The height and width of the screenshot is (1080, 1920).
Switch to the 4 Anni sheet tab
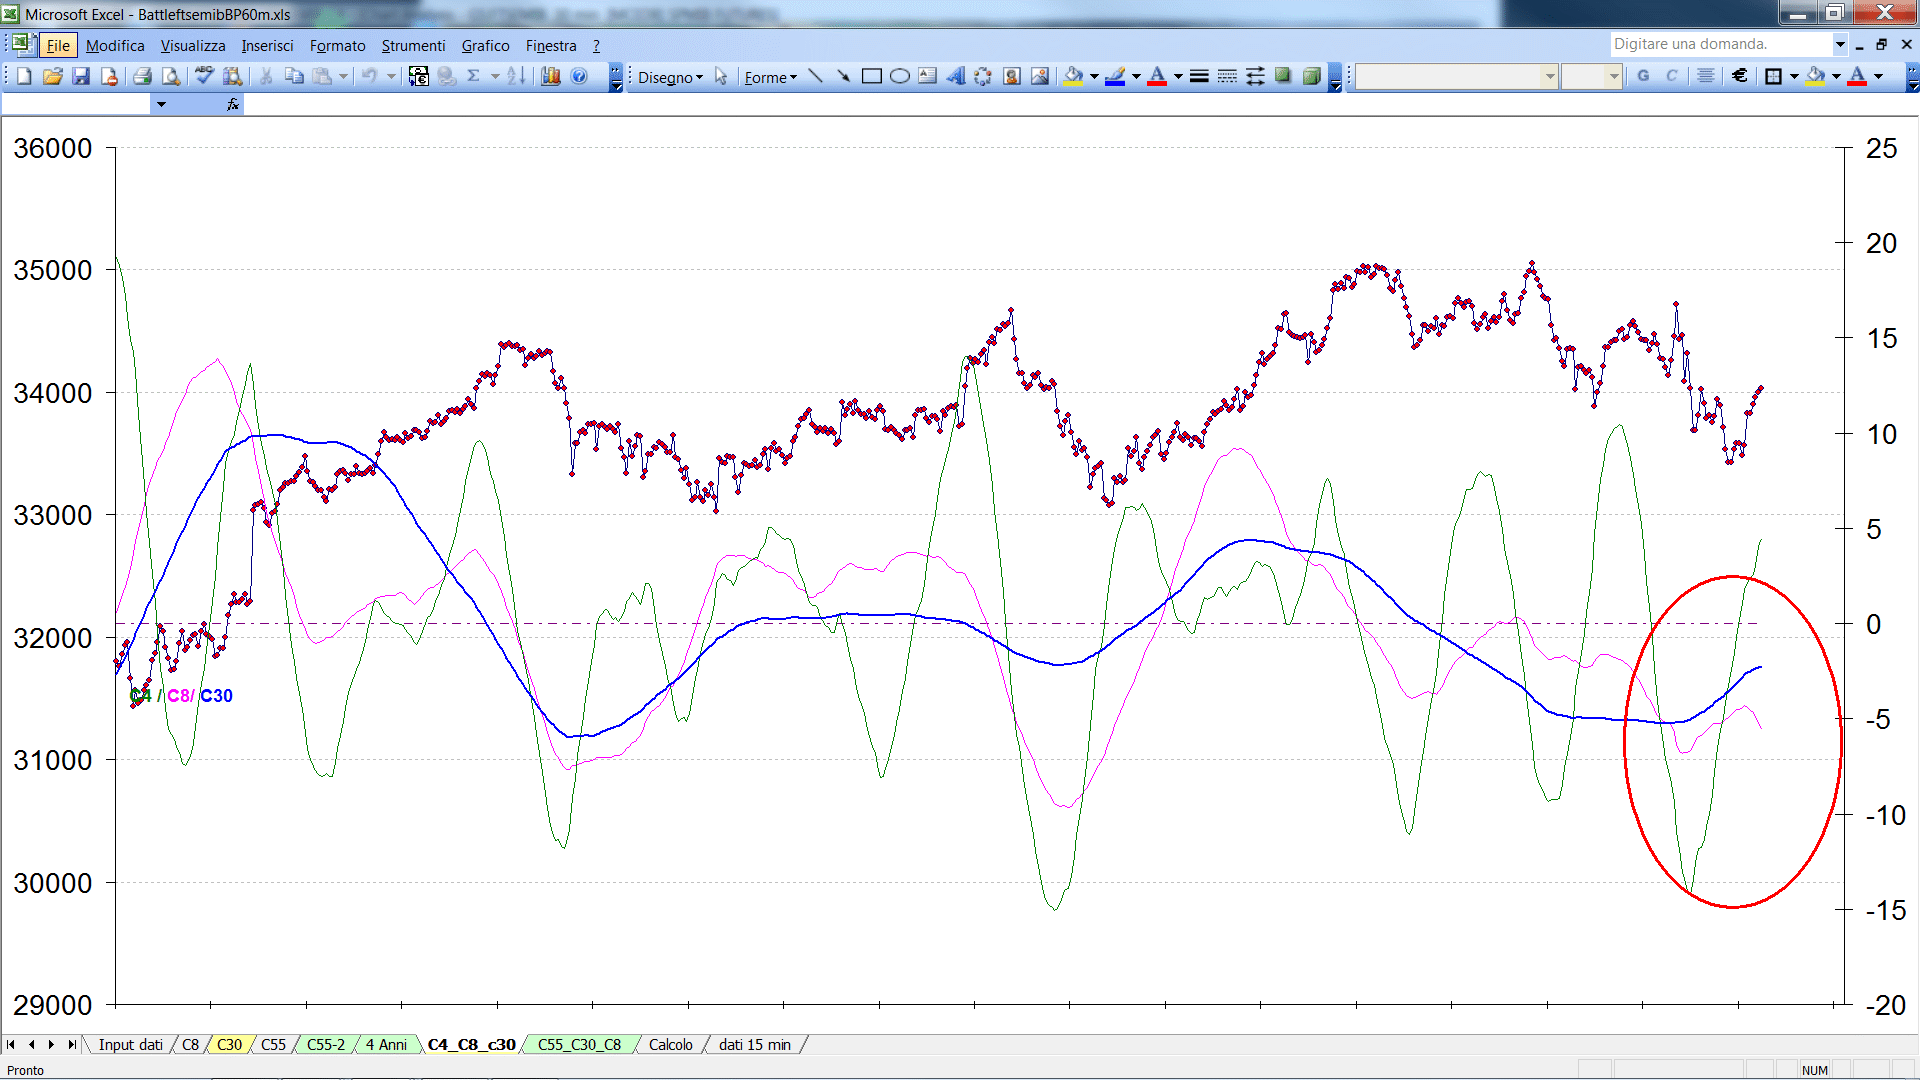pyautogui.click(x=386, y=1045)
